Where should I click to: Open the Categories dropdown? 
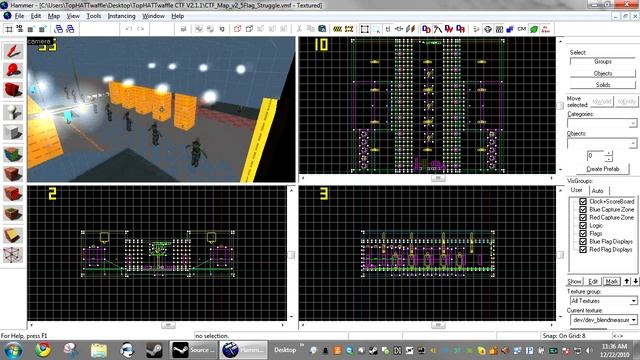633,123
